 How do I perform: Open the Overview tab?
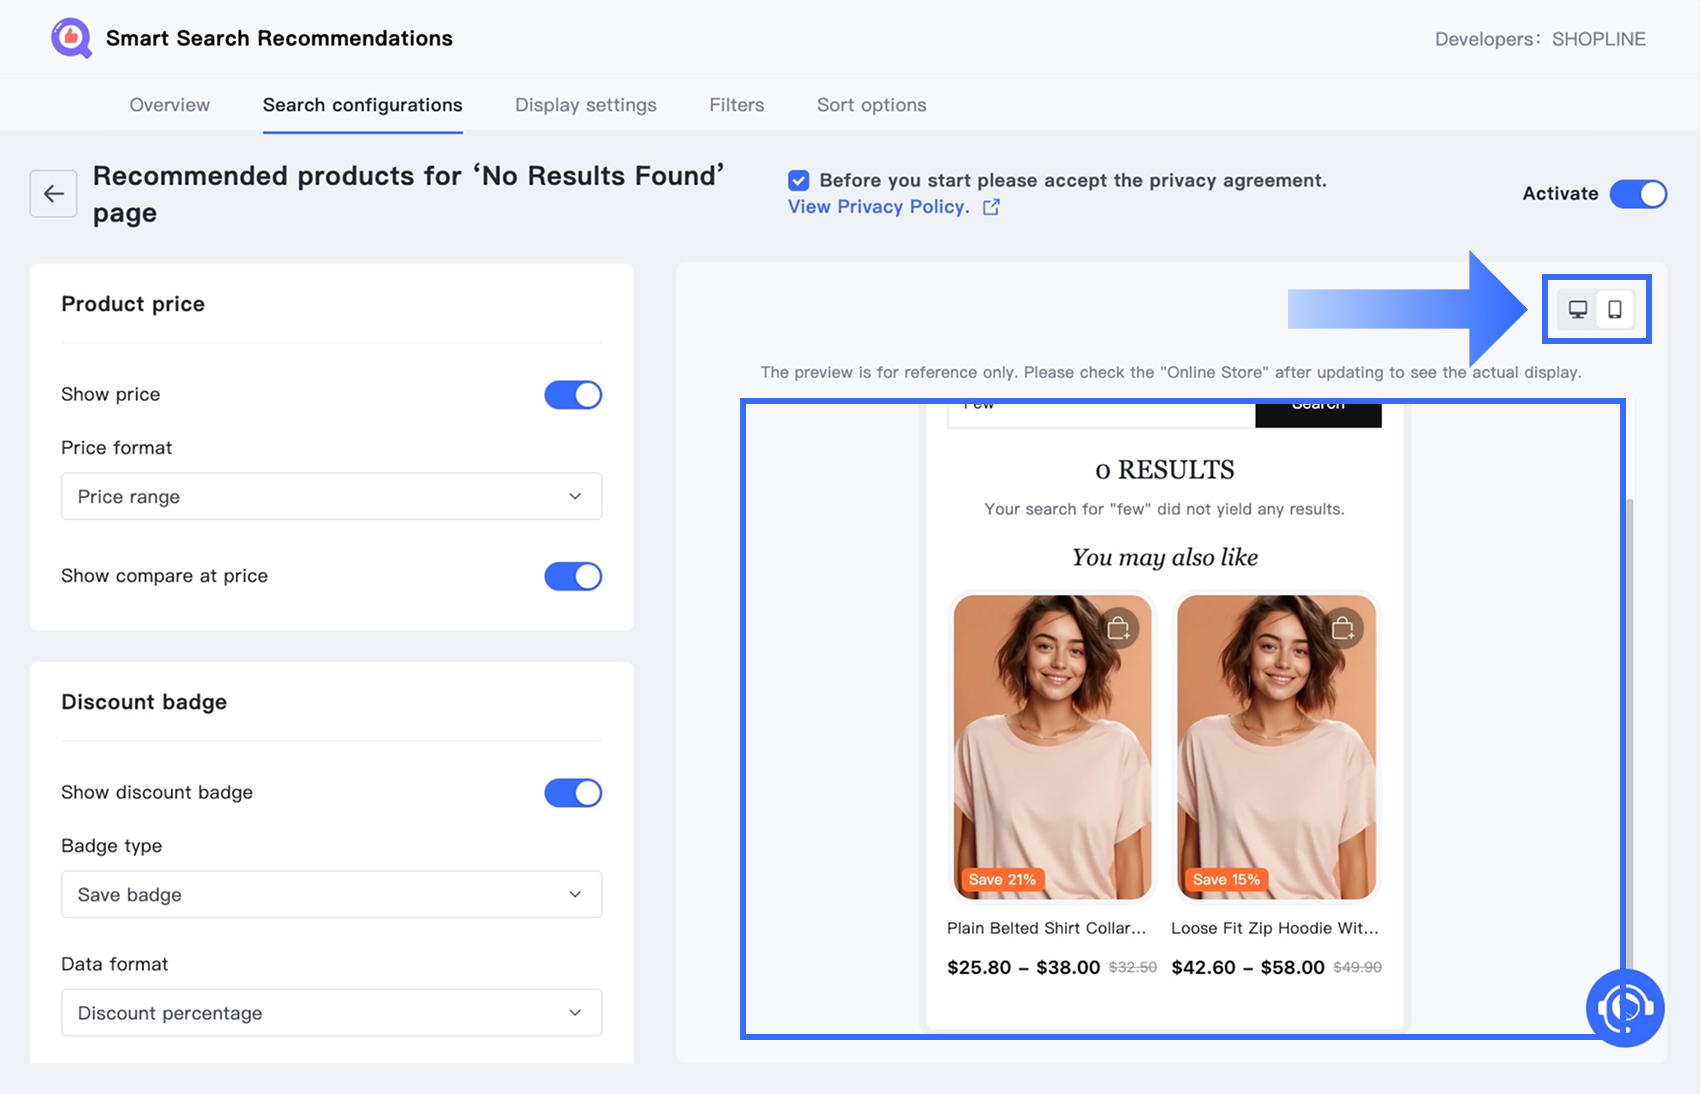[x=170, y=105]
